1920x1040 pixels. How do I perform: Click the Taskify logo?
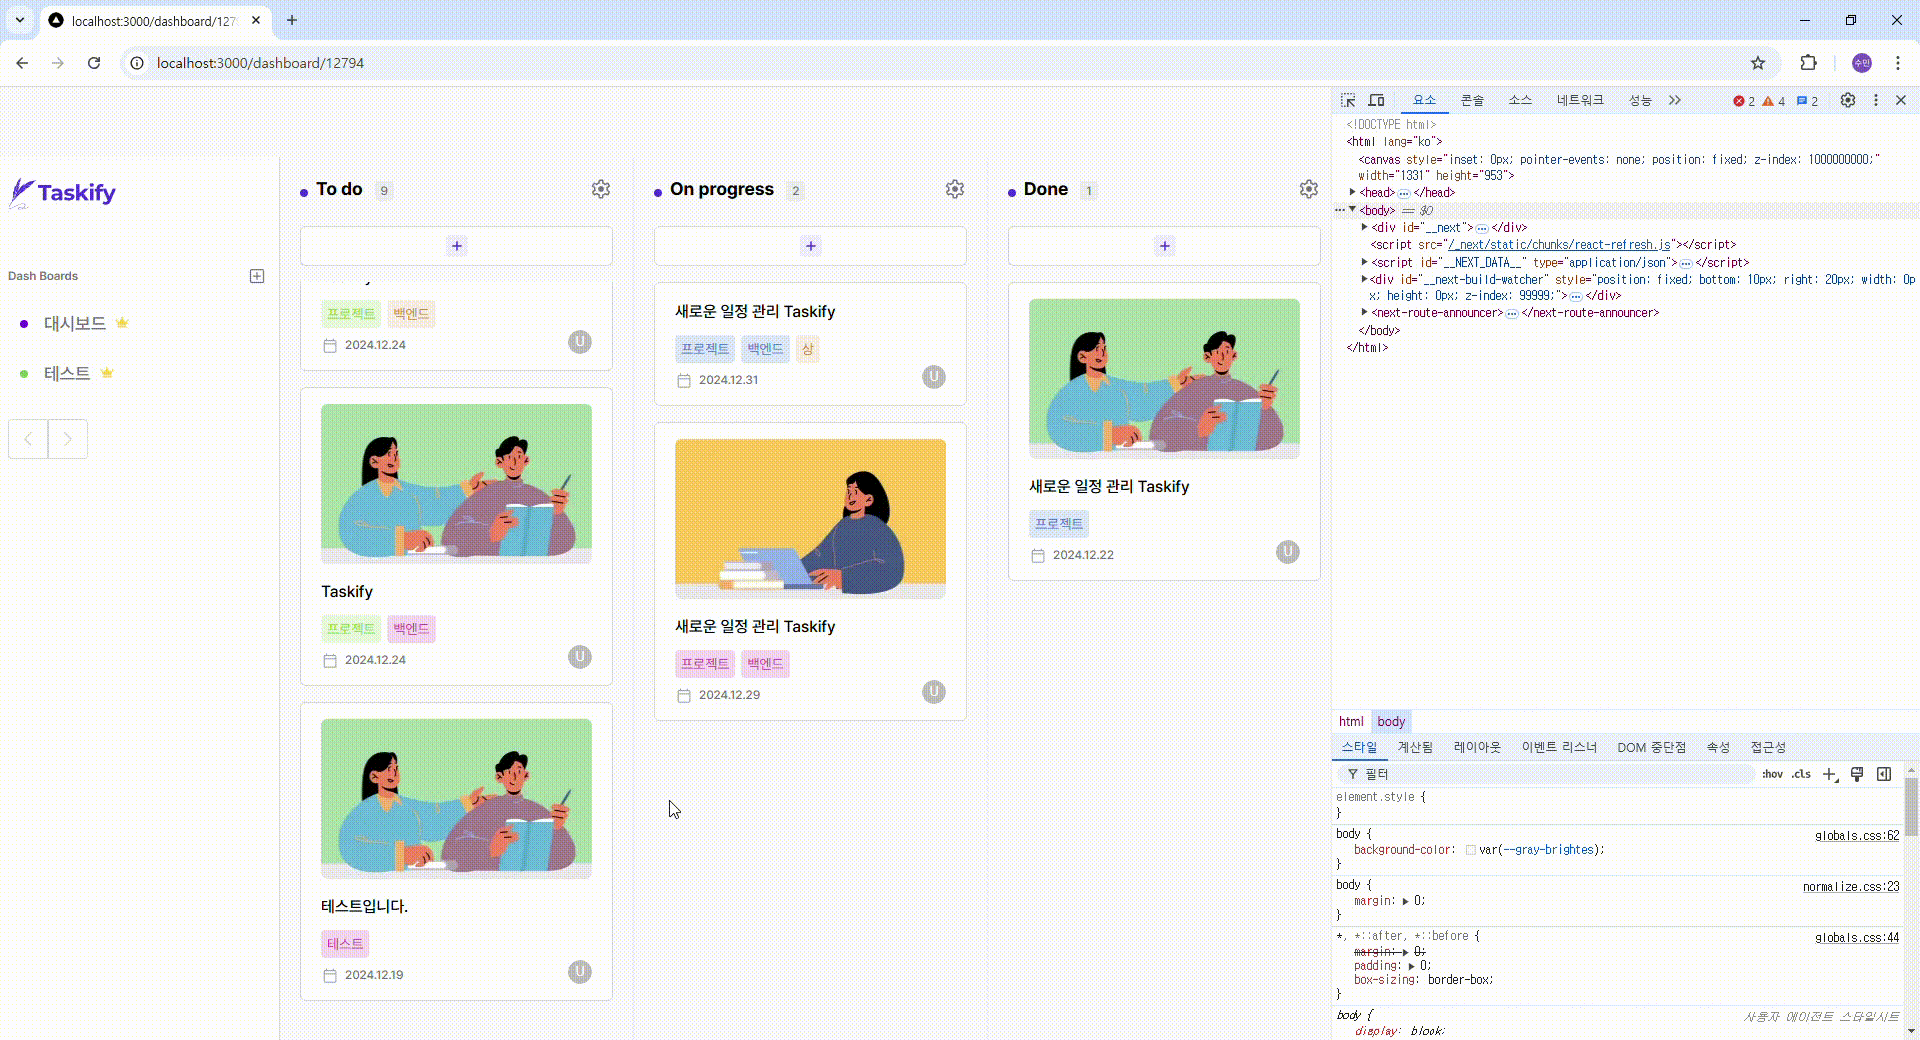tap(63, 193)
